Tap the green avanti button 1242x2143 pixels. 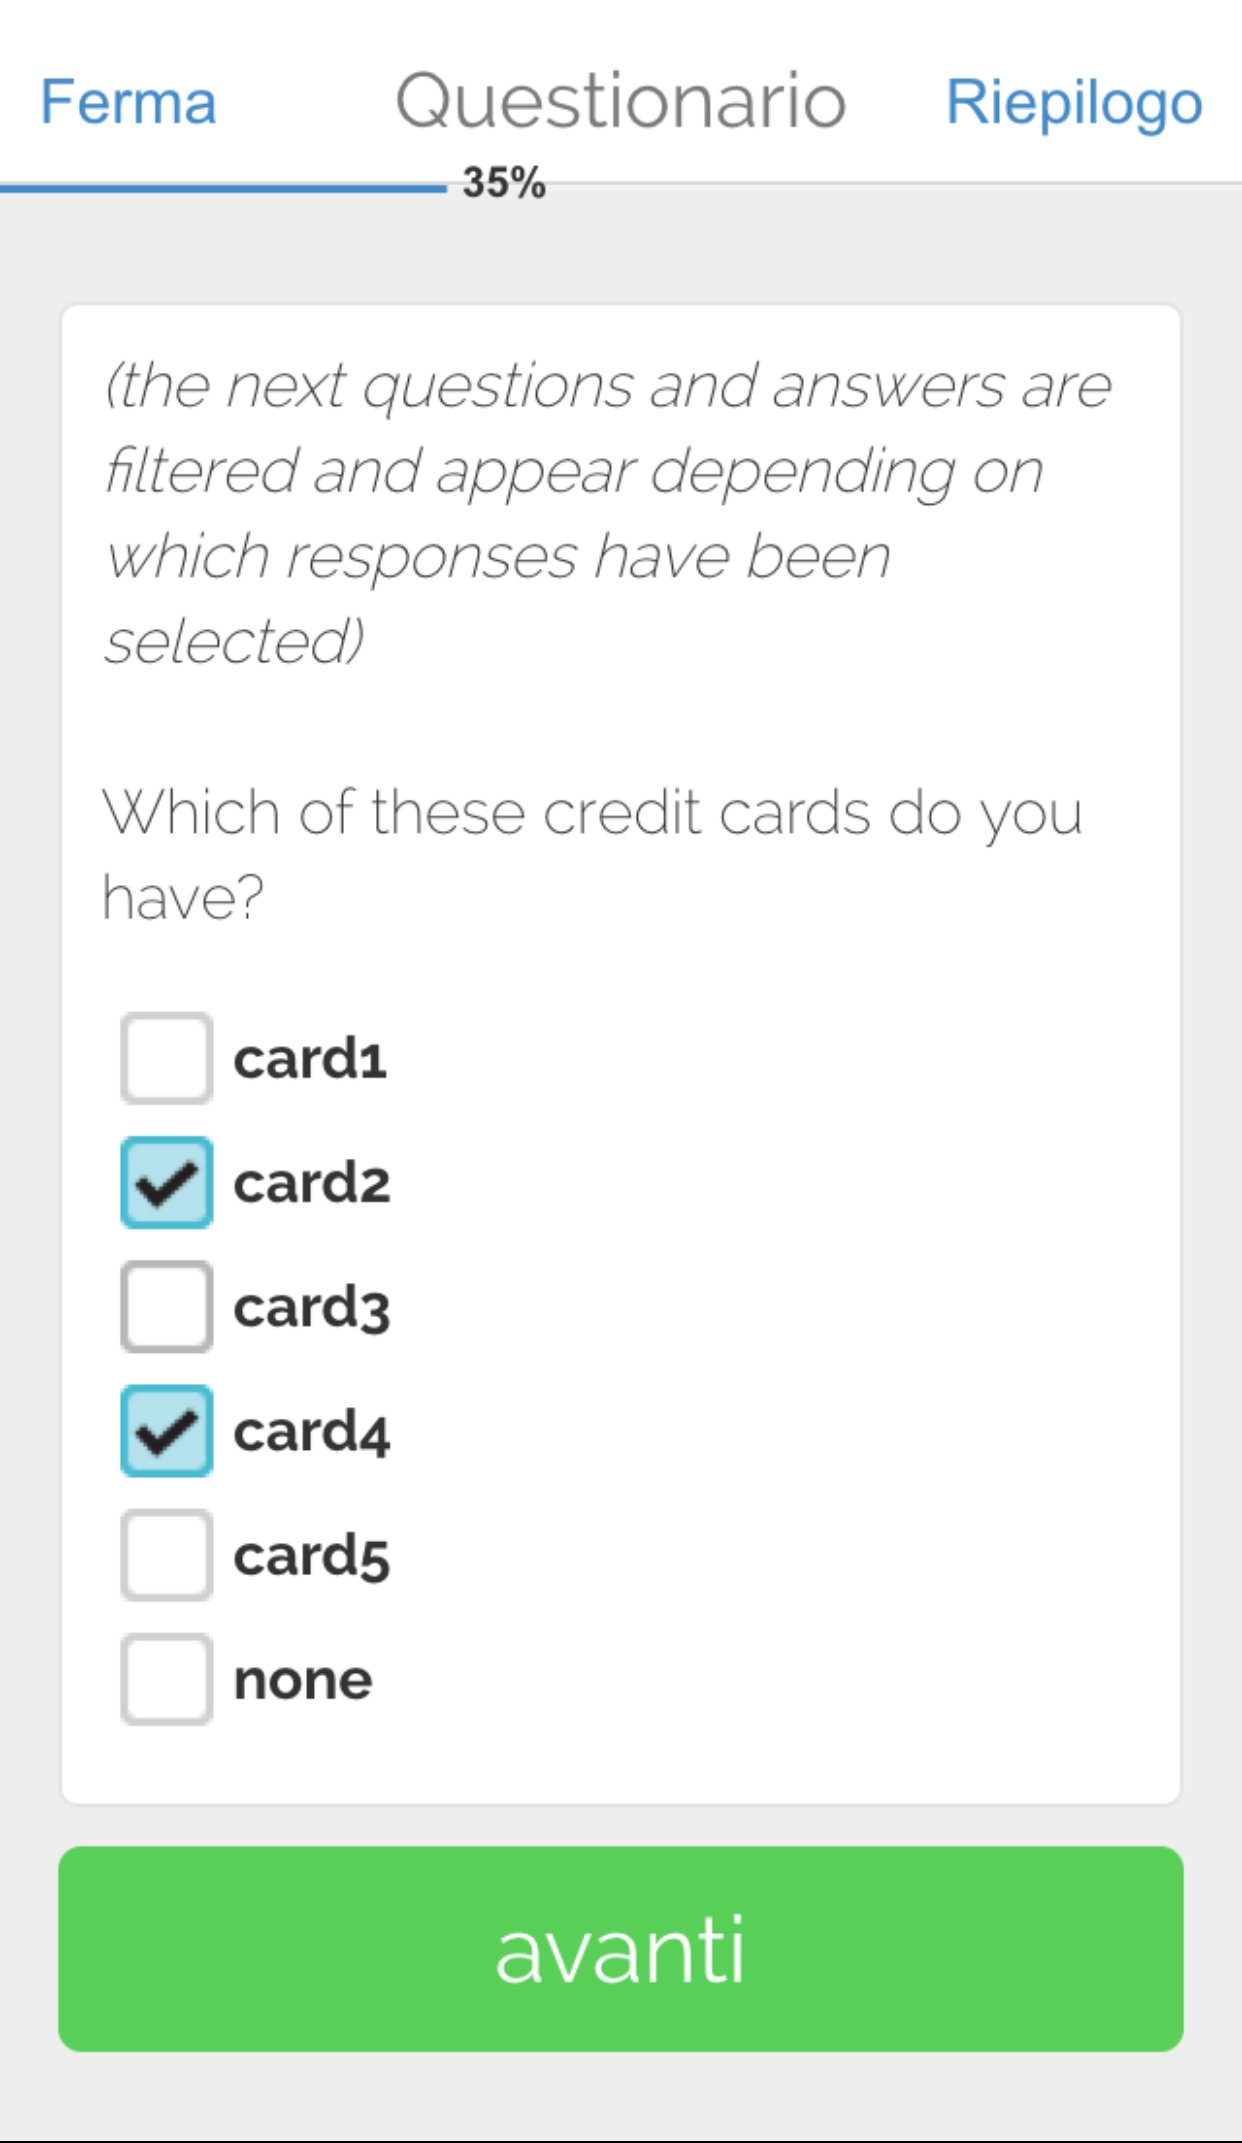(x=621, y=1949)
